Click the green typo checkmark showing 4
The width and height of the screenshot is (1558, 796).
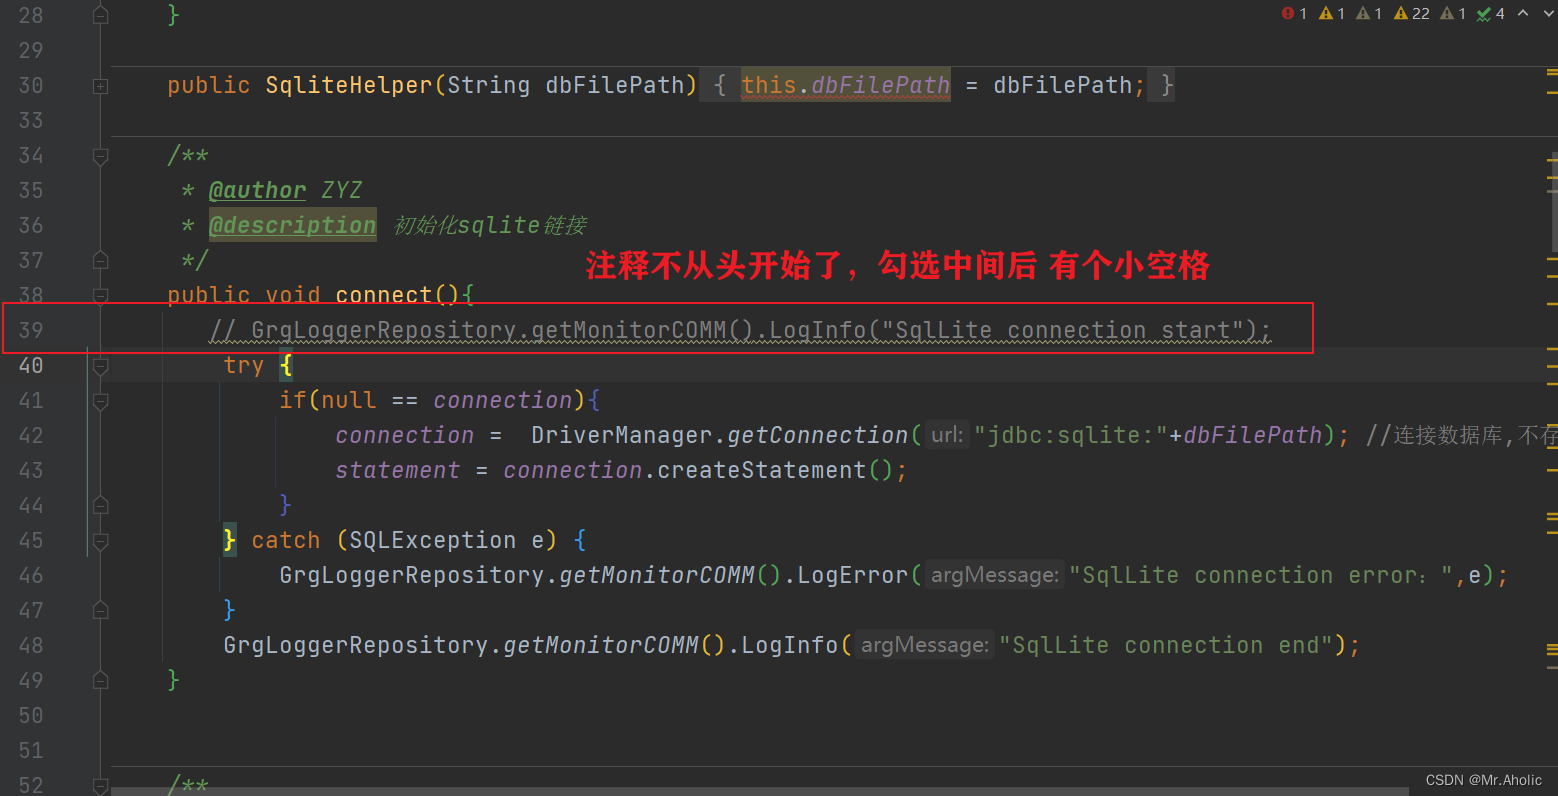pos(1491,13)
